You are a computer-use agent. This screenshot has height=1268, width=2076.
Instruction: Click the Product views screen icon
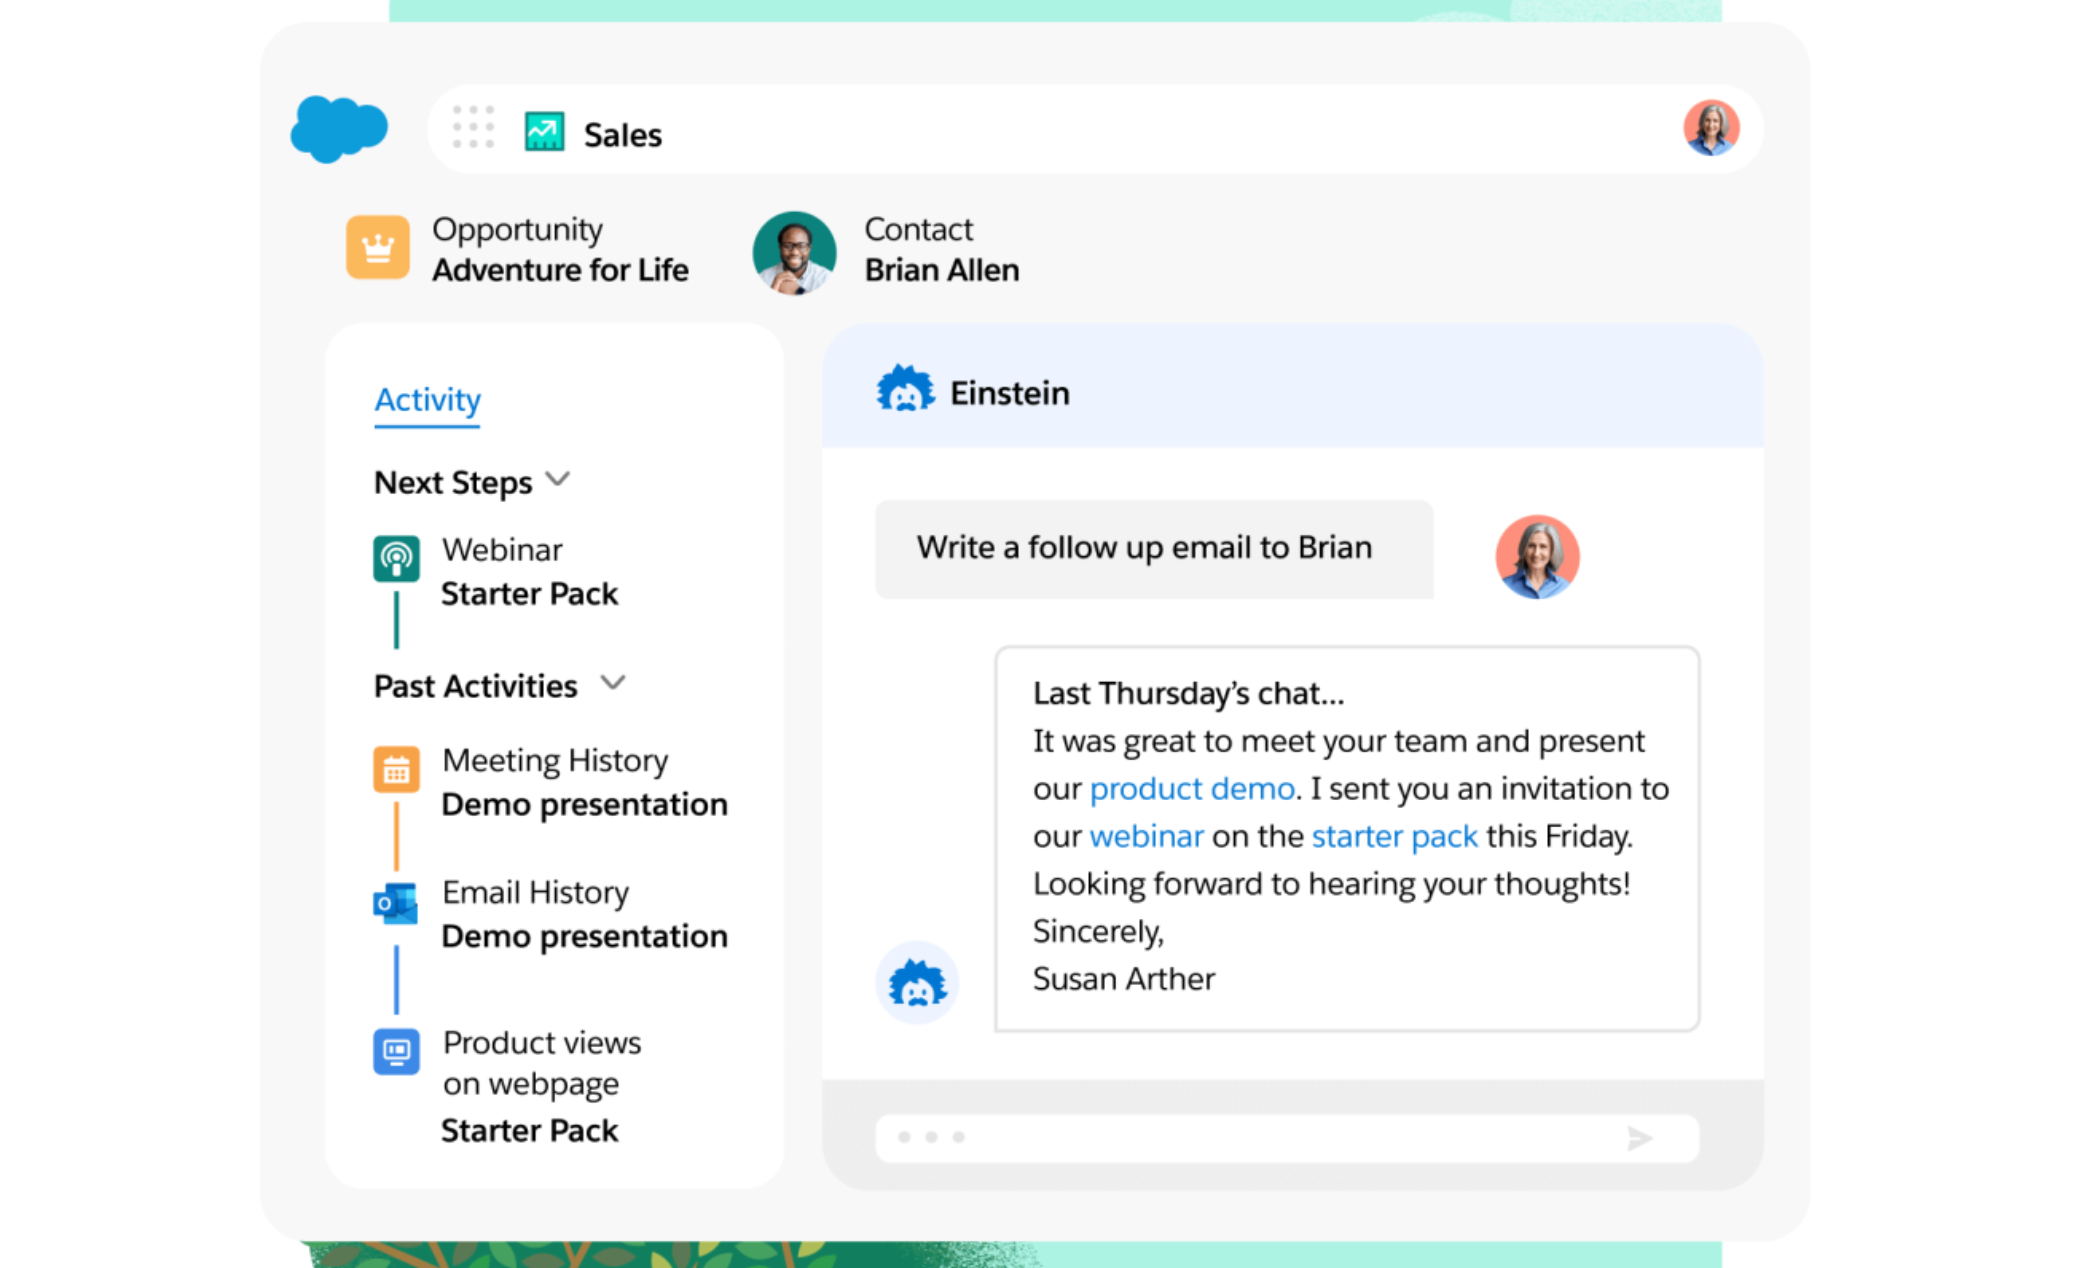396,1051
